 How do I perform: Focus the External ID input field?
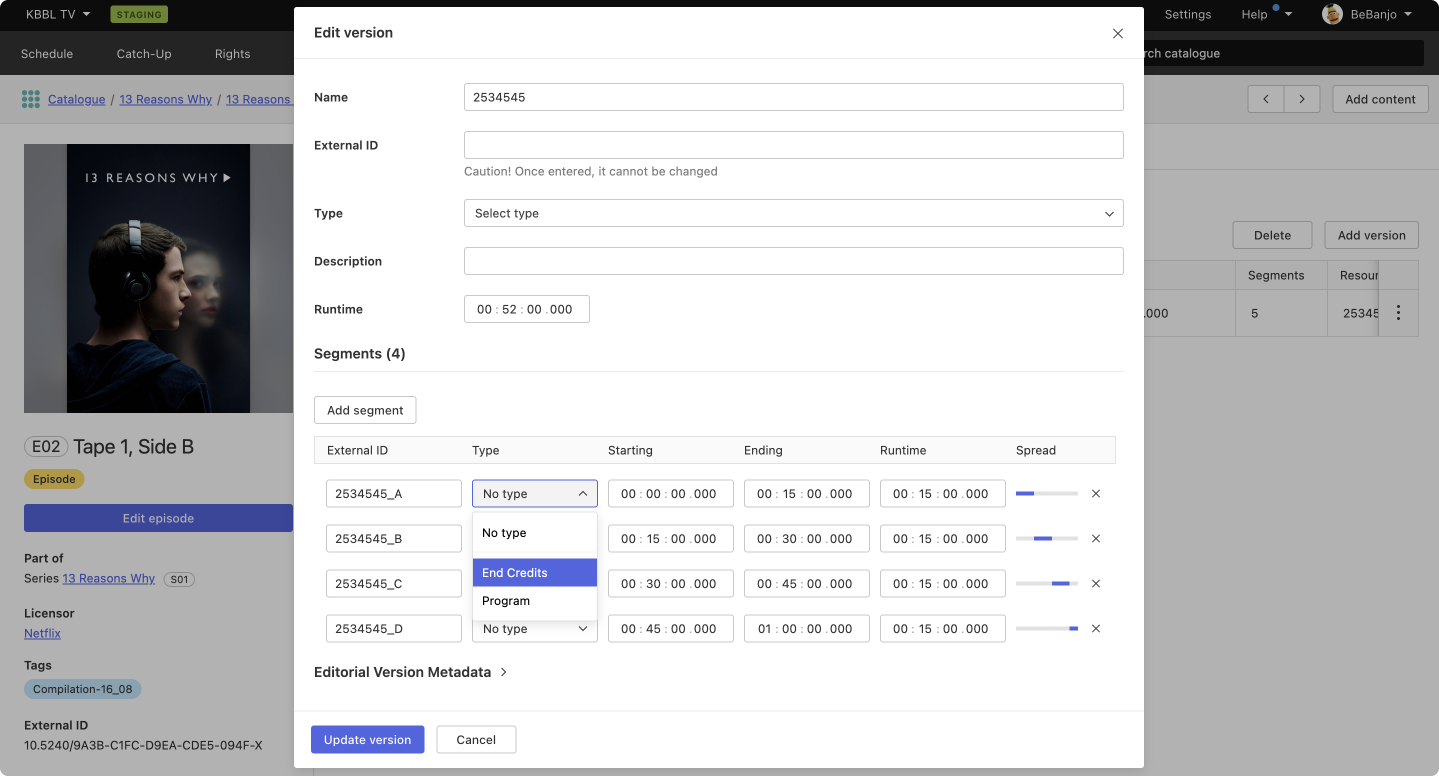click(794, 145)
